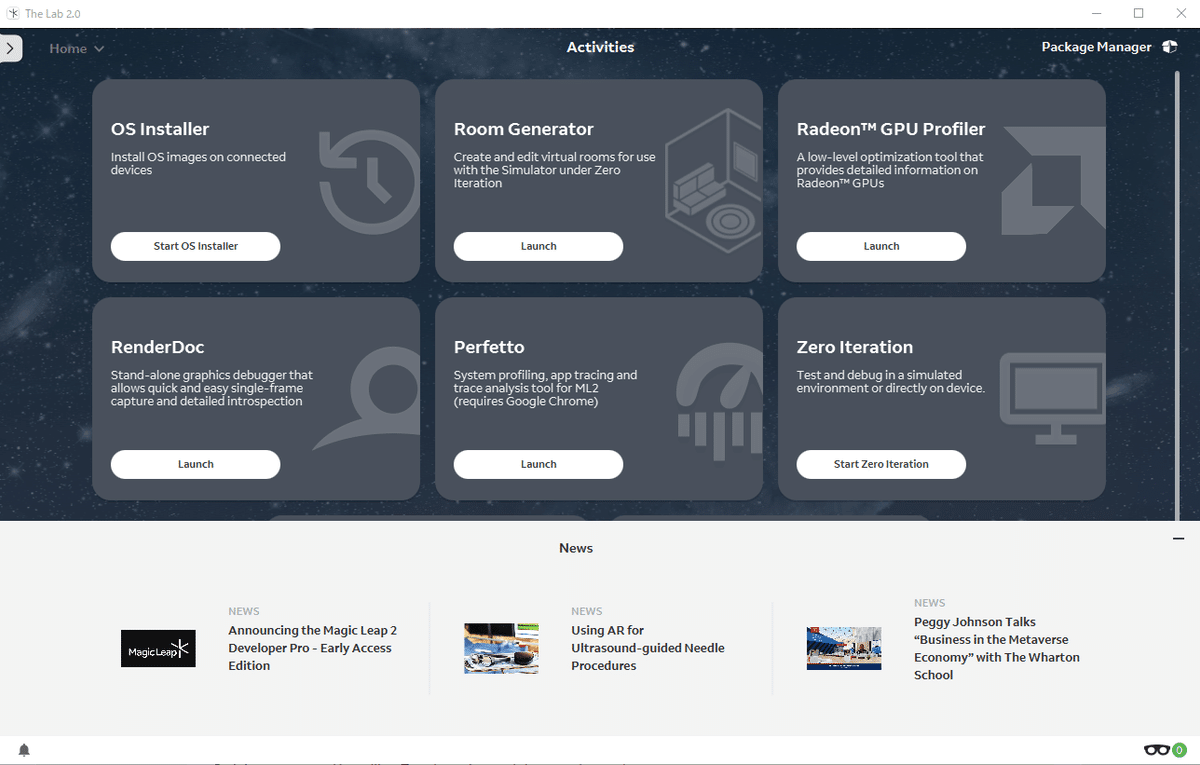The width and height of the screenshot is (1200, 765).
Task: Click the Radeon AMD logo icon
Action: click(1053, 180)
